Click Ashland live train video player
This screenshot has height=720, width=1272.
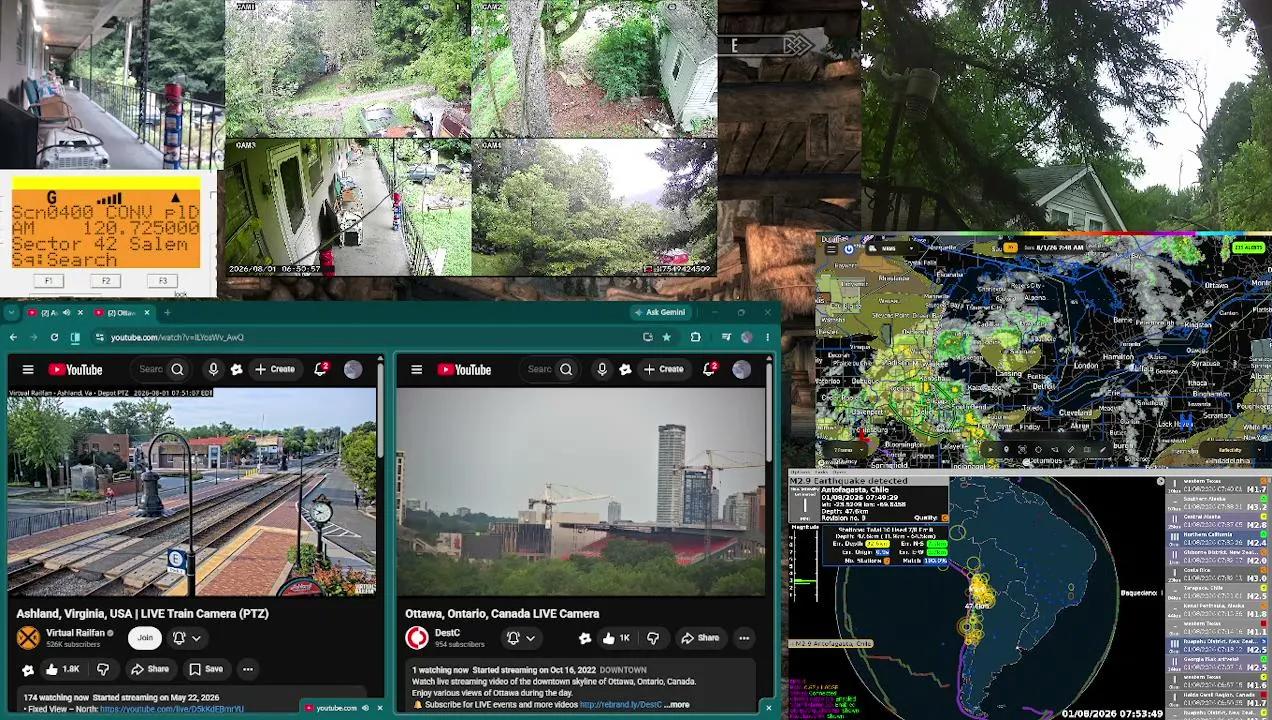(192, 491)
